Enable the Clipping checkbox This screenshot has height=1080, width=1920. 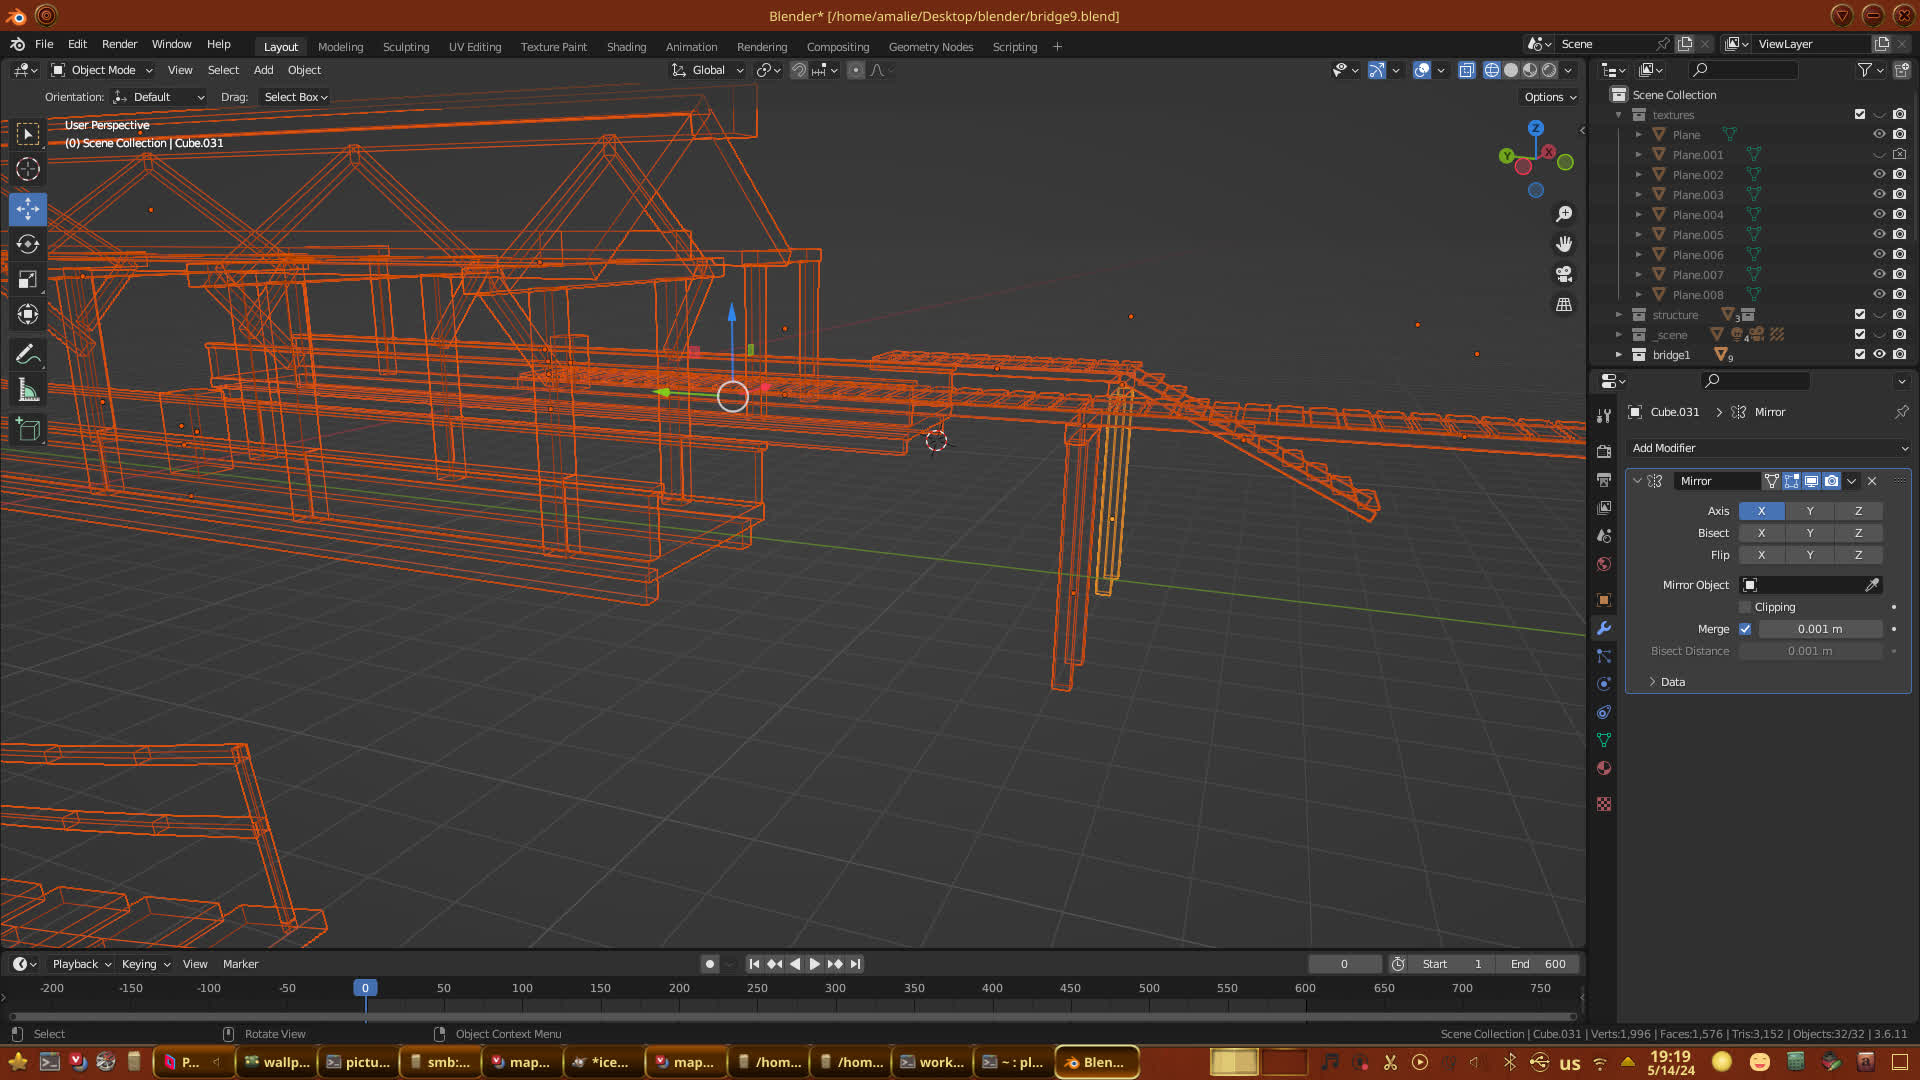[1746, 607]
